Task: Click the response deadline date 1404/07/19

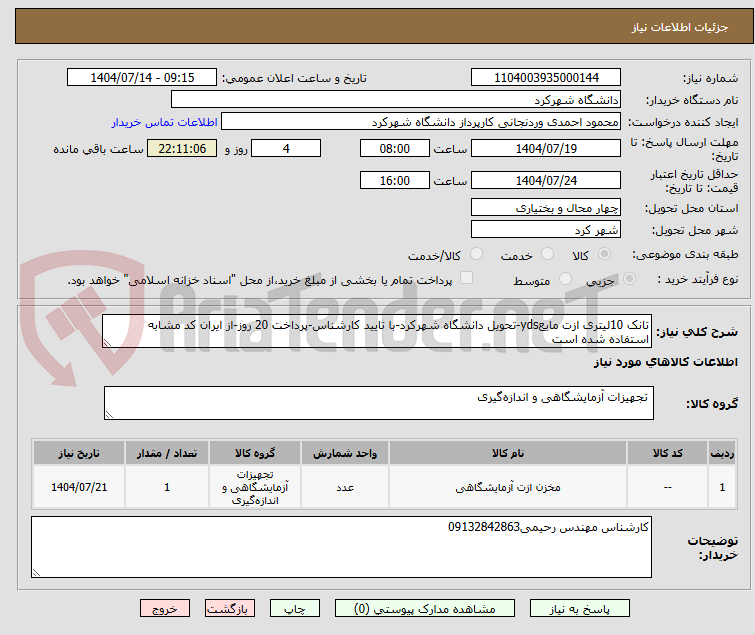Action: coord(546,148)
